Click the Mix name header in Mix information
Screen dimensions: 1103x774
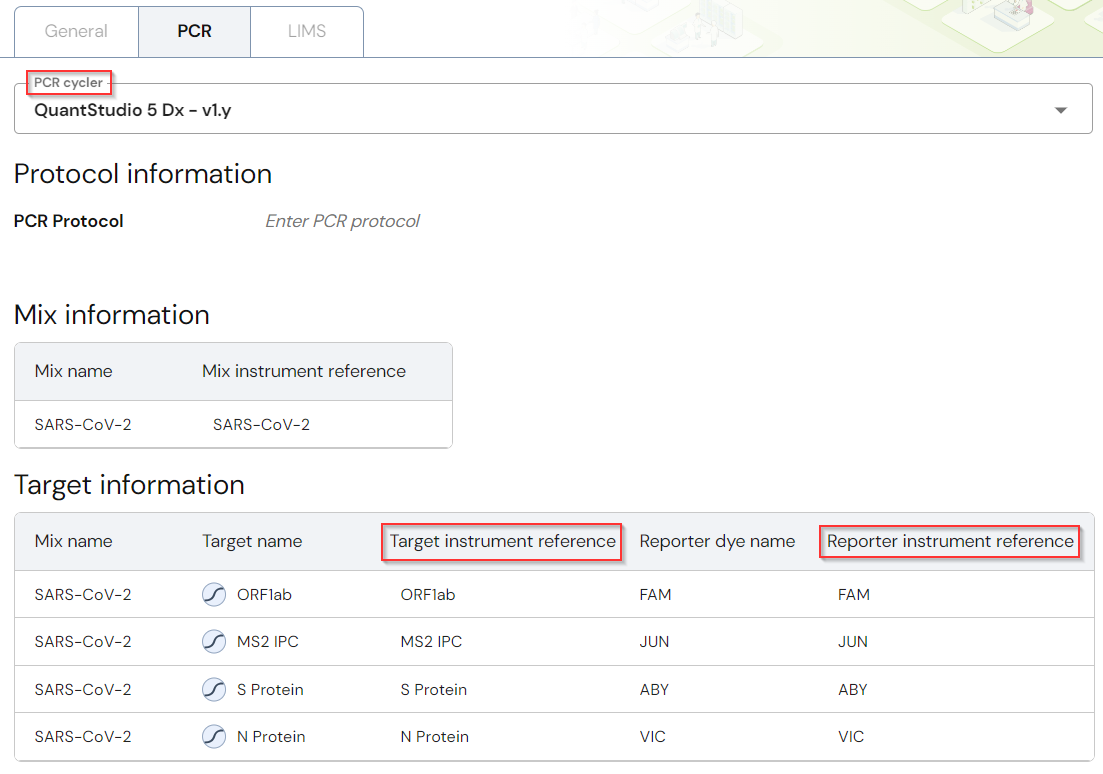coord(74,372)
